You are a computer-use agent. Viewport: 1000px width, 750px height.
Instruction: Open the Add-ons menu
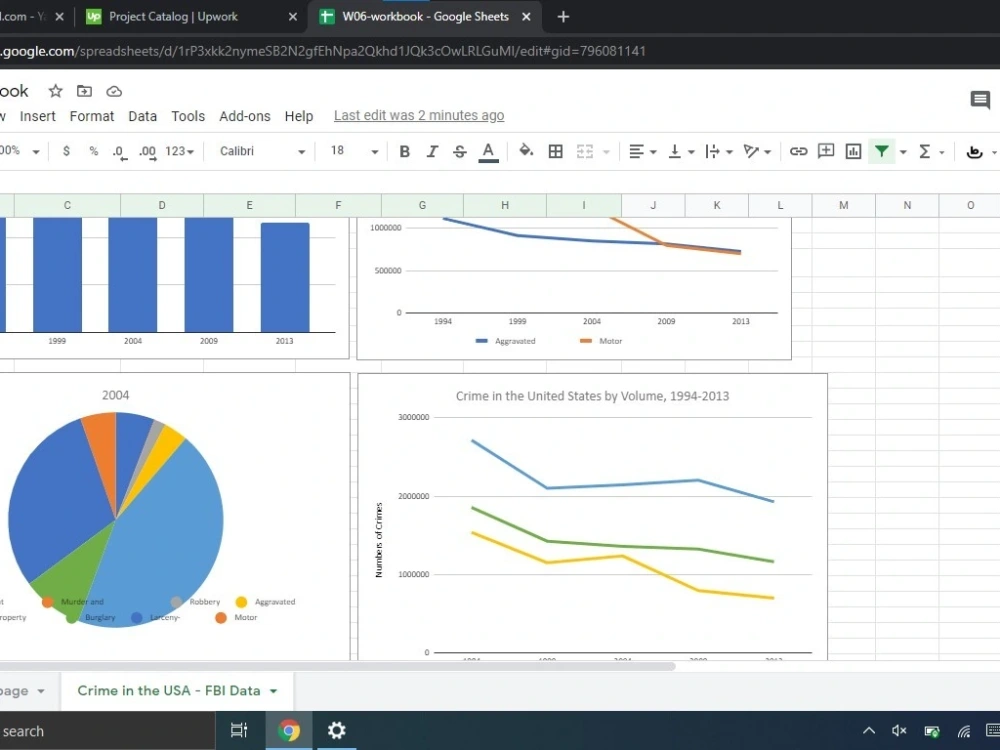pyautogui.click(x=245, y=116)
